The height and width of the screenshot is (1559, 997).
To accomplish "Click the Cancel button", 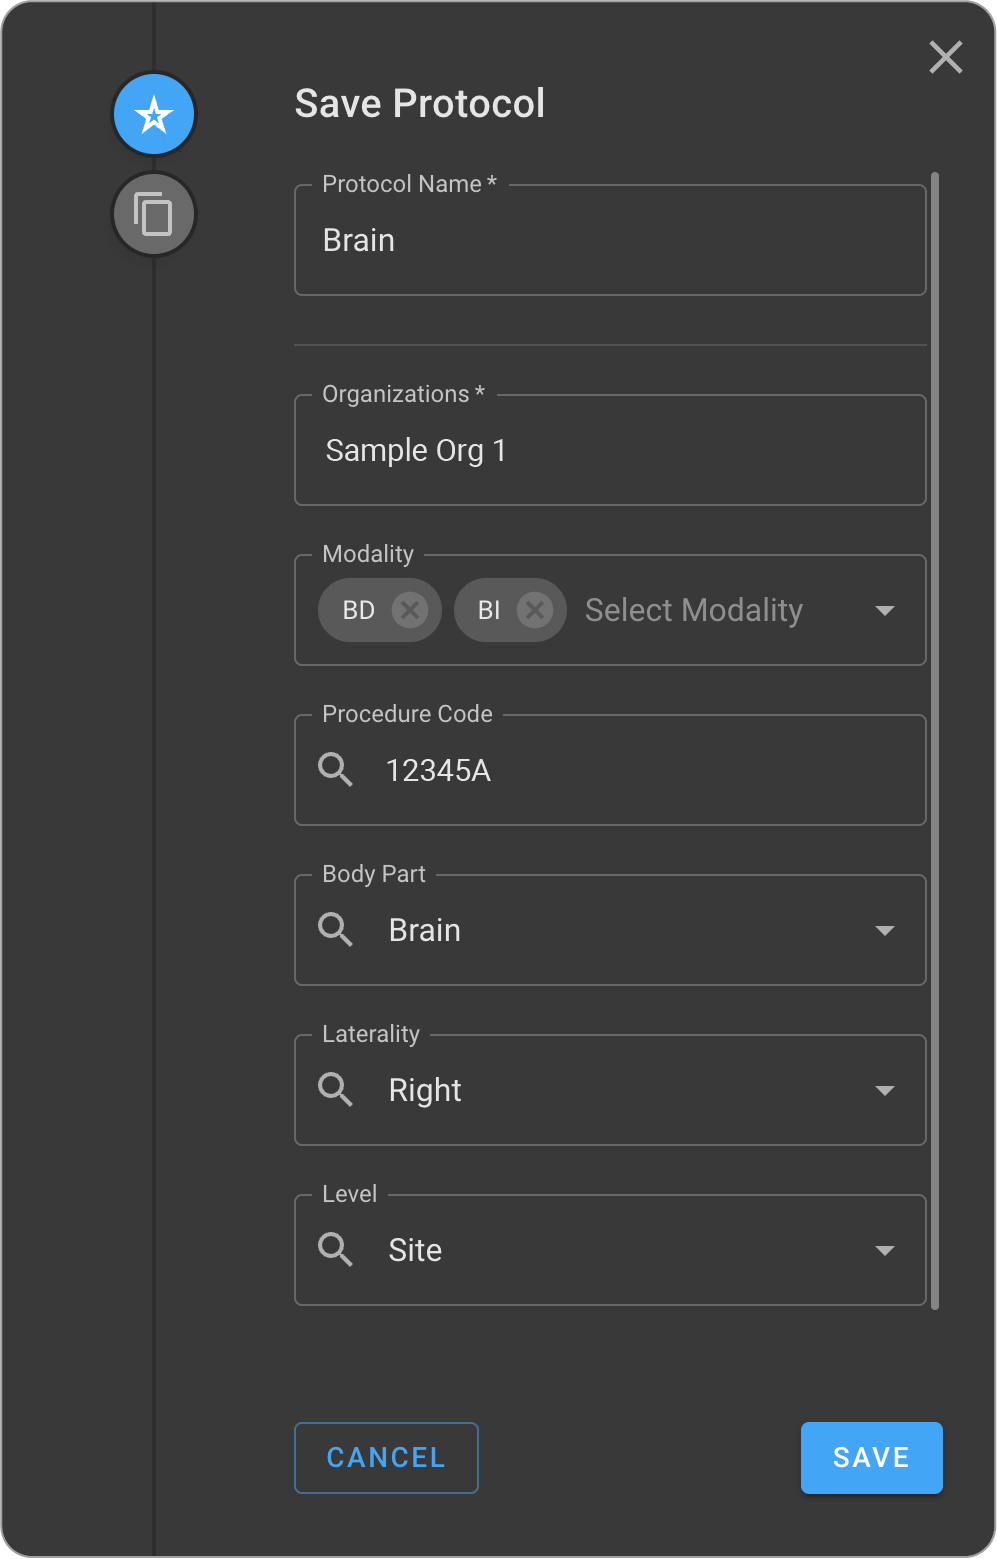I will tap(386, 1458).
